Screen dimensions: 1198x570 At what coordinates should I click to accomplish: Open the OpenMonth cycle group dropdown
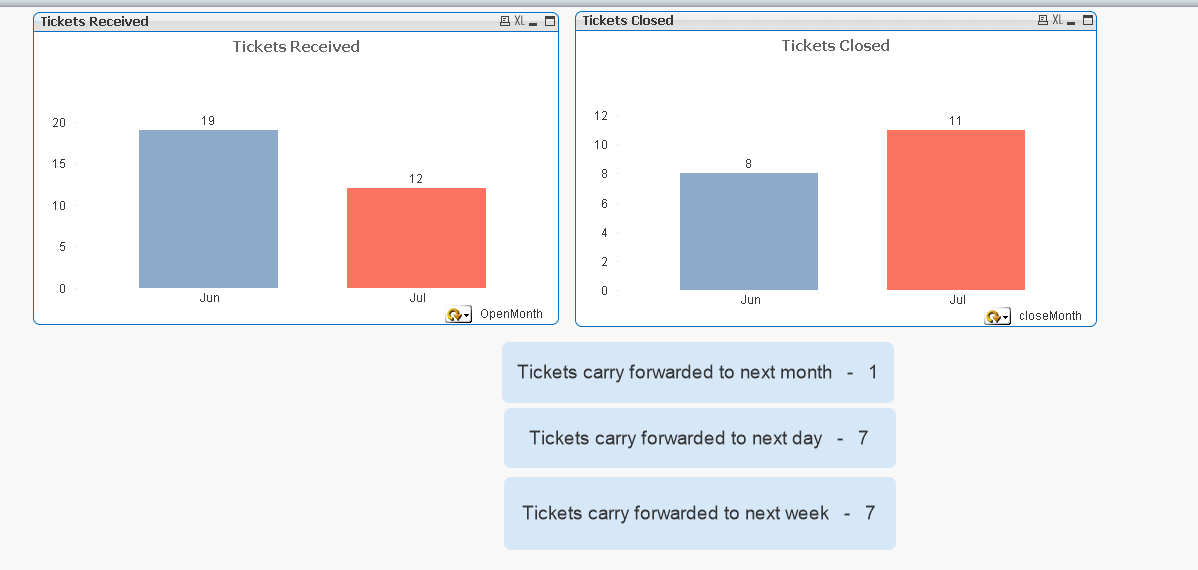click(x=458, y=315)
